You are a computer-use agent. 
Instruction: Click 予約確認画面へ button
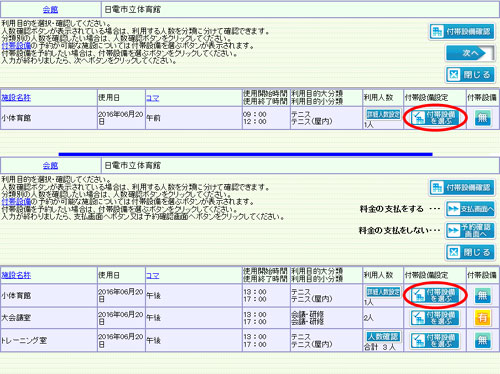(x=470, y=230)
